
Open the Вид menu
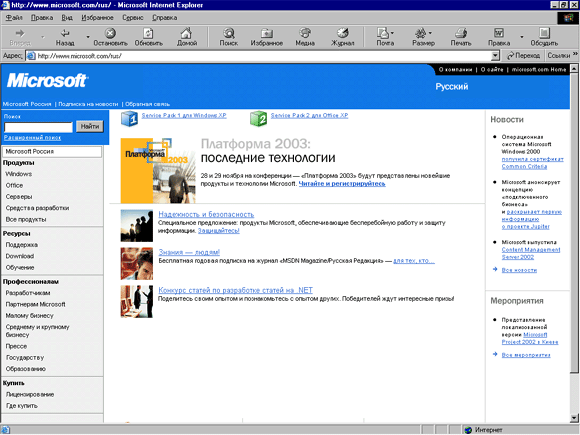[x=67, y=17]
